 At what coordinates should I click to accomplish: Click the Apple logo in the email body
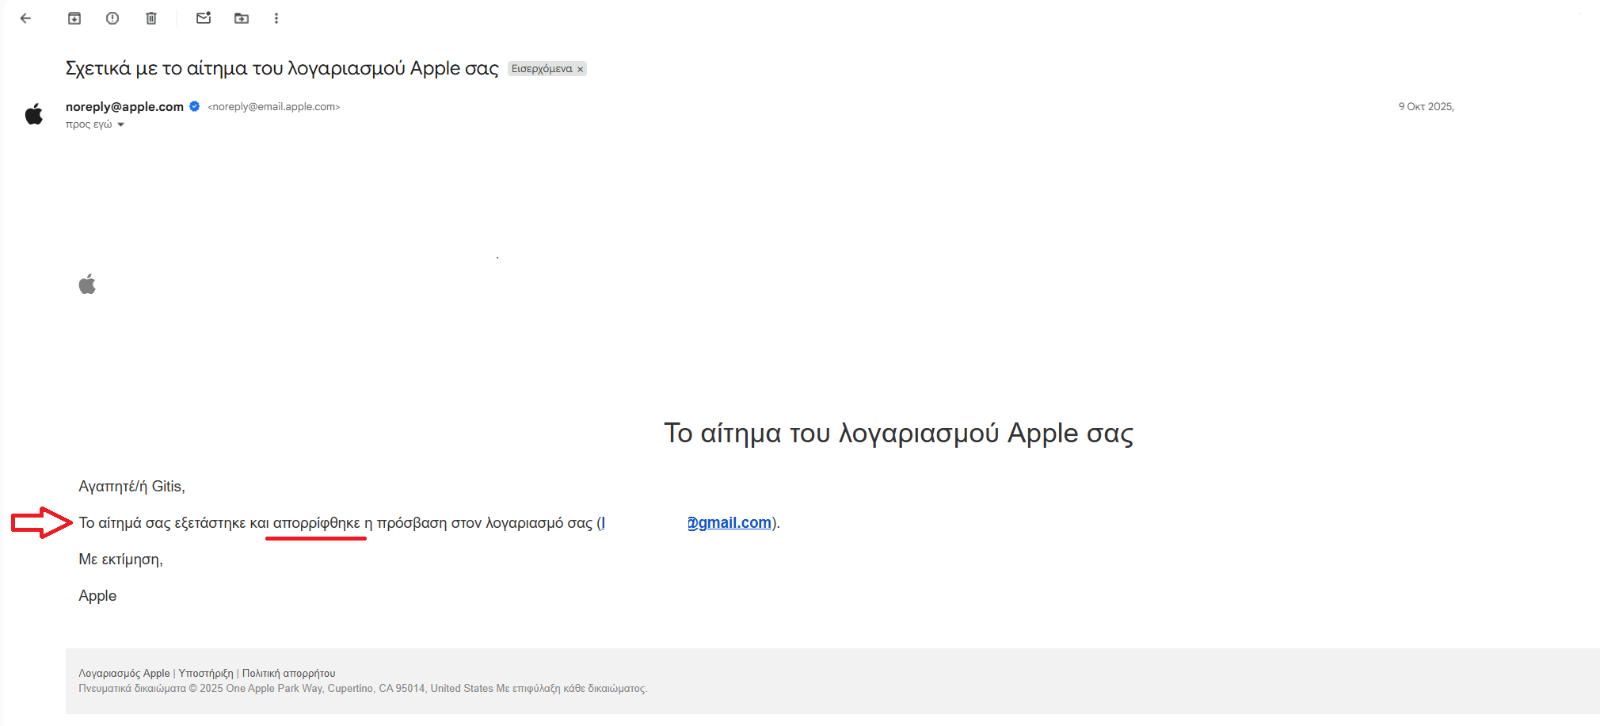(x=88, y=285)
